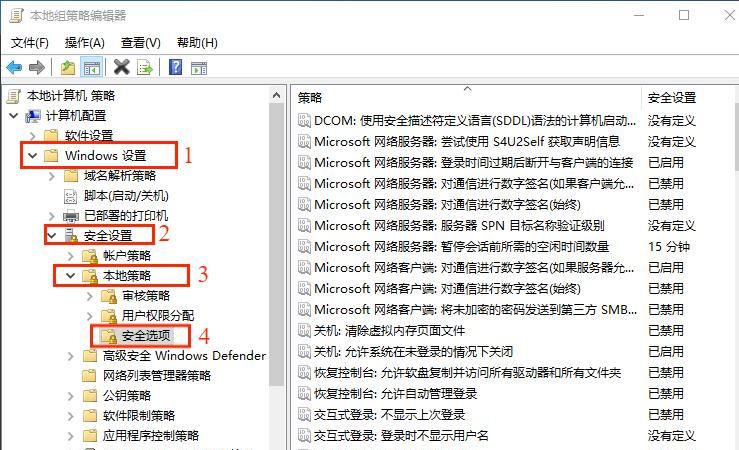Open the 操作(A) menu
The image size is (739, 450).
tap(84, 43)
